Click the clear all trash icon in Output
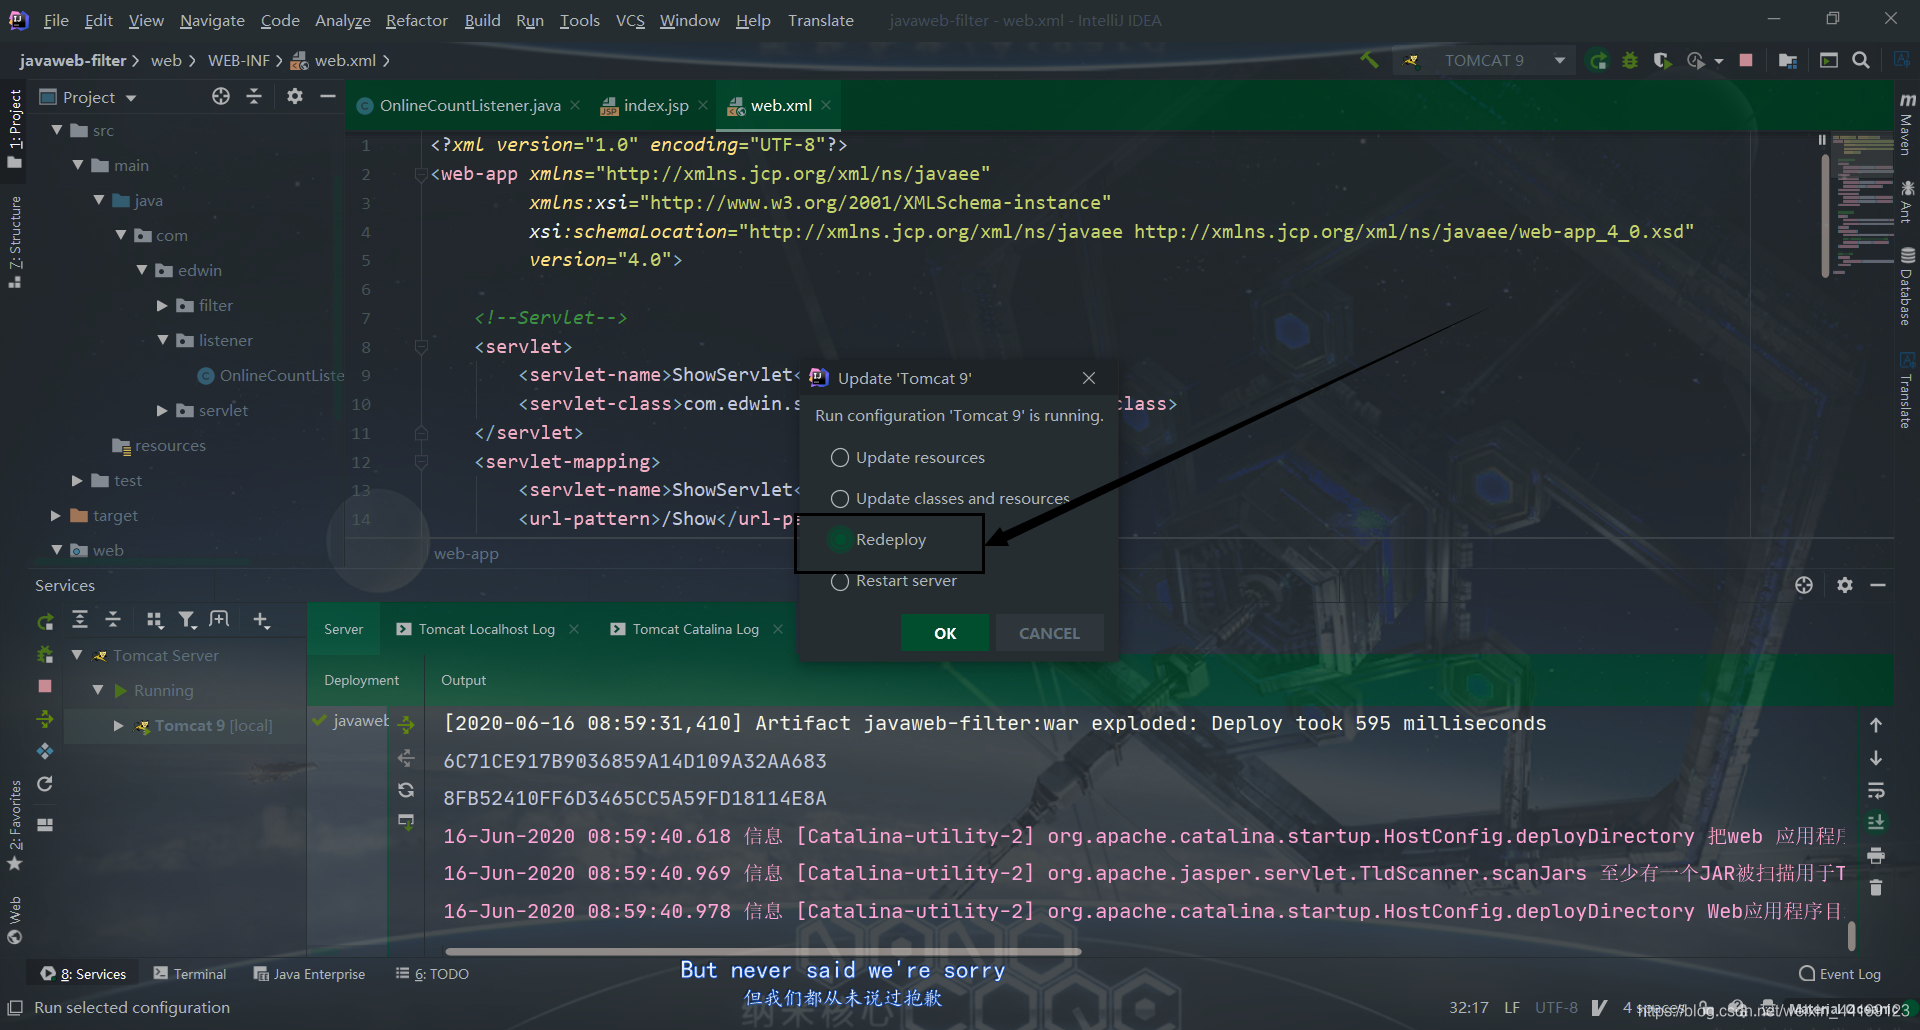 [1876, 888]
